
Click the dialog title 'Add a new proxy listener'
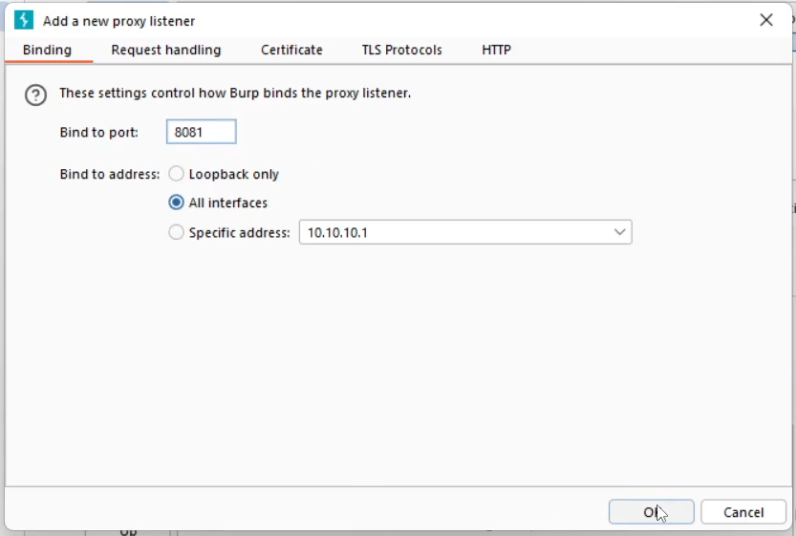tap(119, 21)
